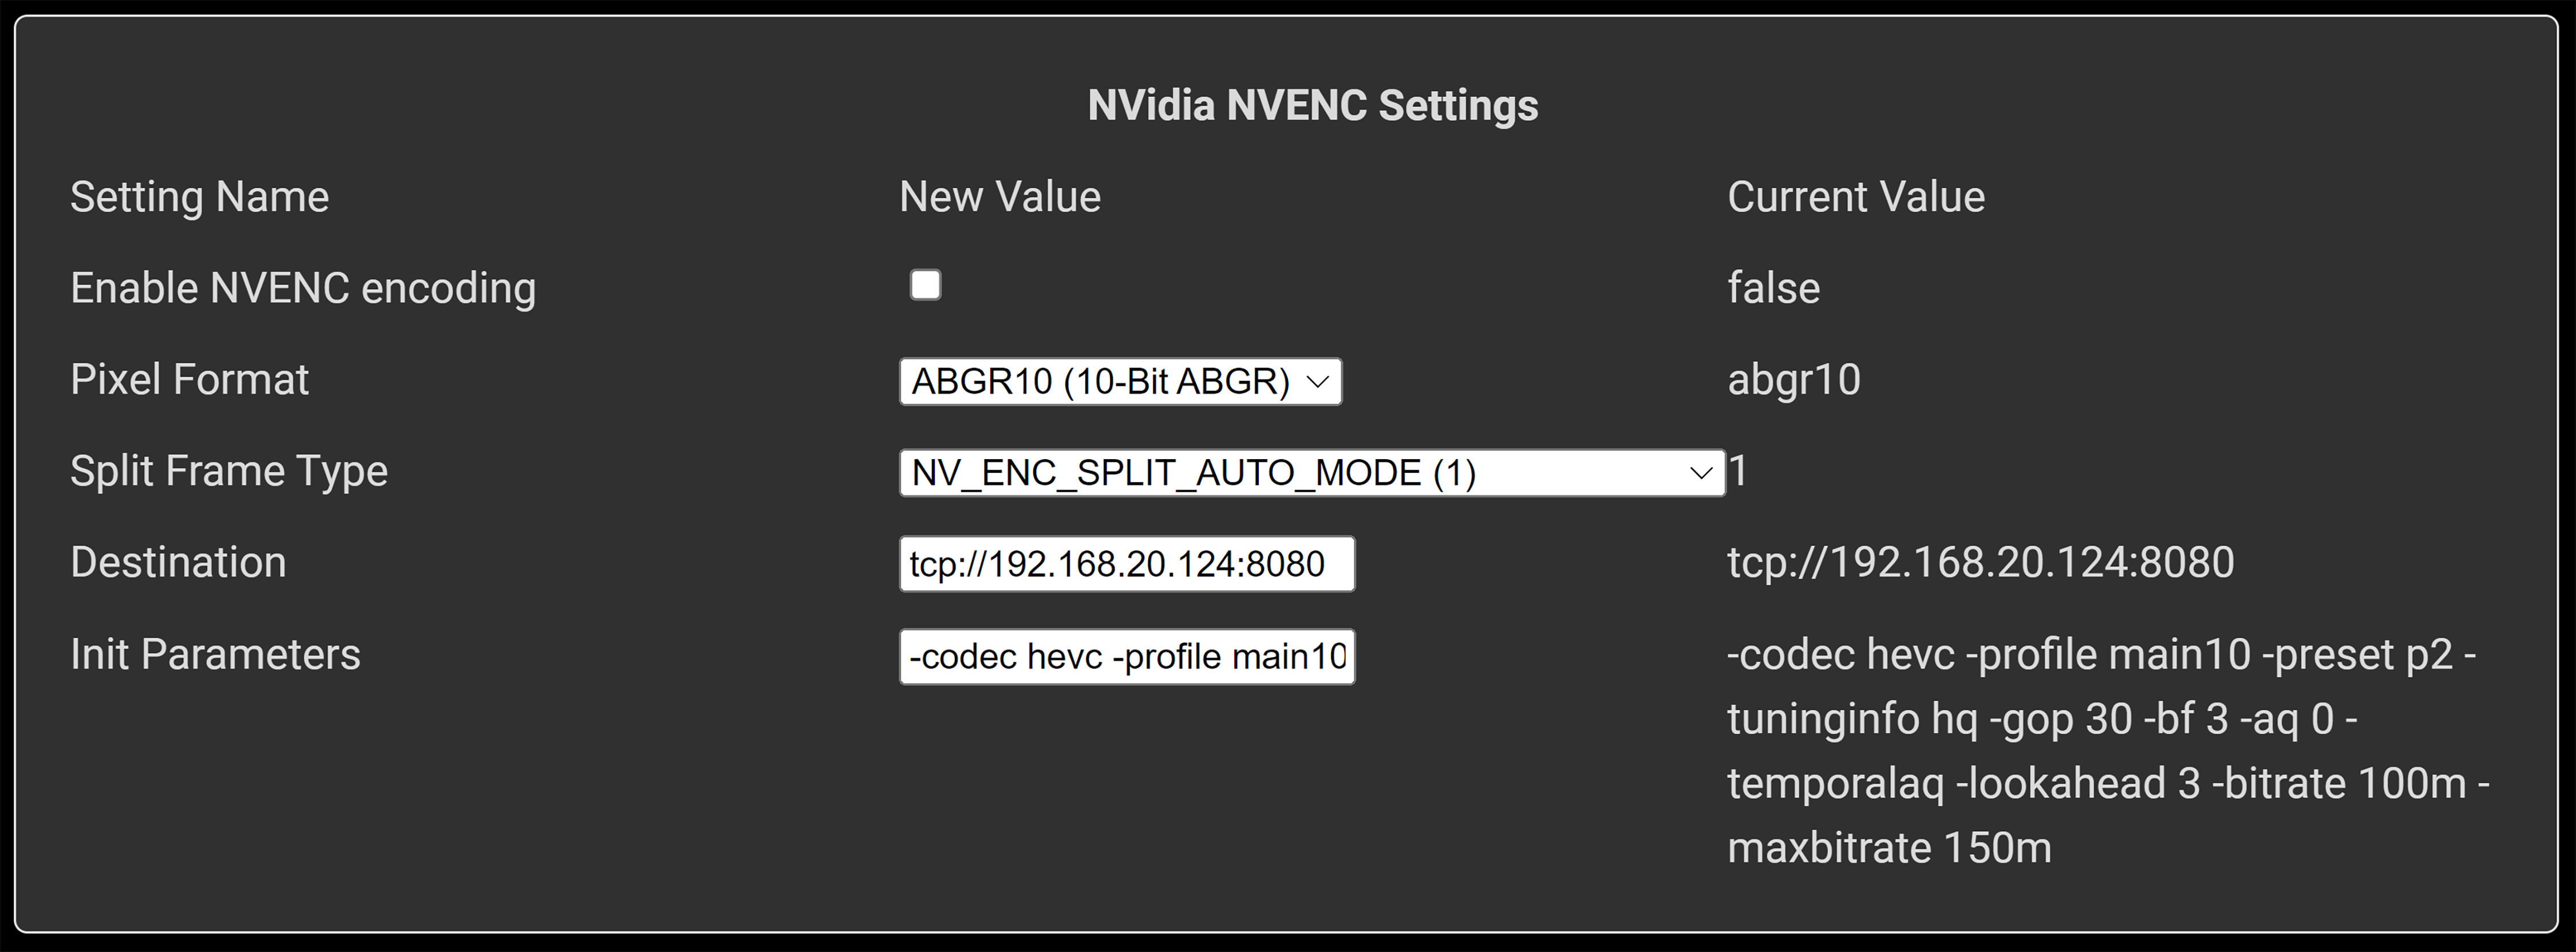The image size is (2576, 952).
Task: Click the current Split Frame value '1'
Action: pos(1738,471)
